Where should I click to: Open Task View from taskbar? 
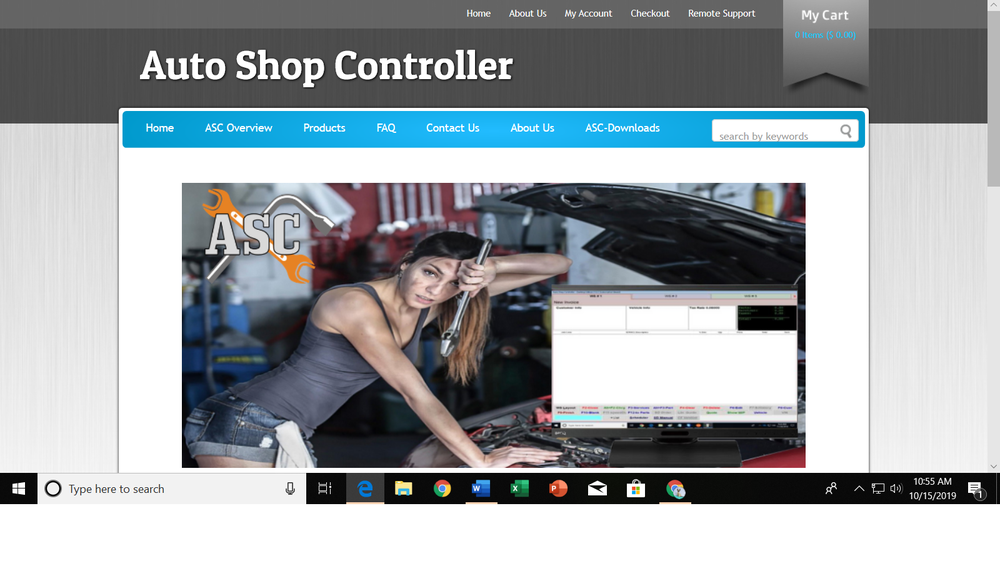click(x=325, y=489)
